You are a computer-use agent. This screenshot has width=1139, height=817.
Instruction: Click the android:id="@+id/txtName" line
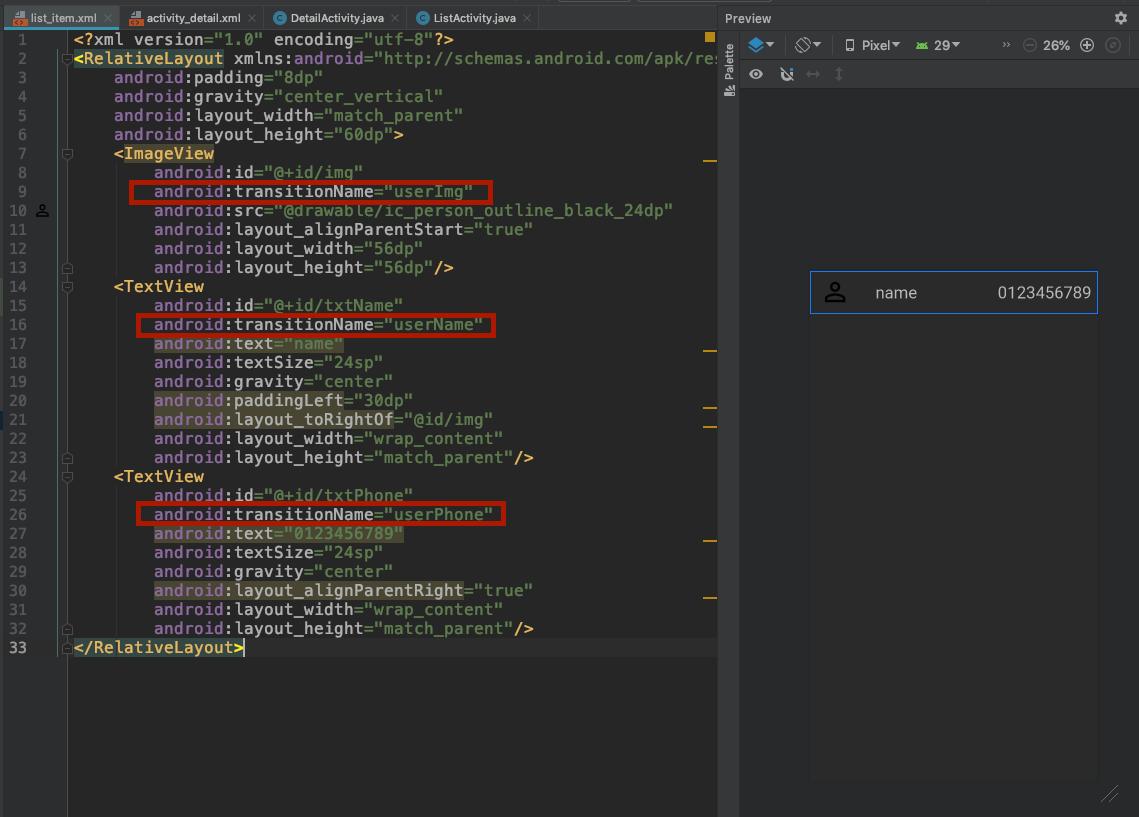point(278,306)
